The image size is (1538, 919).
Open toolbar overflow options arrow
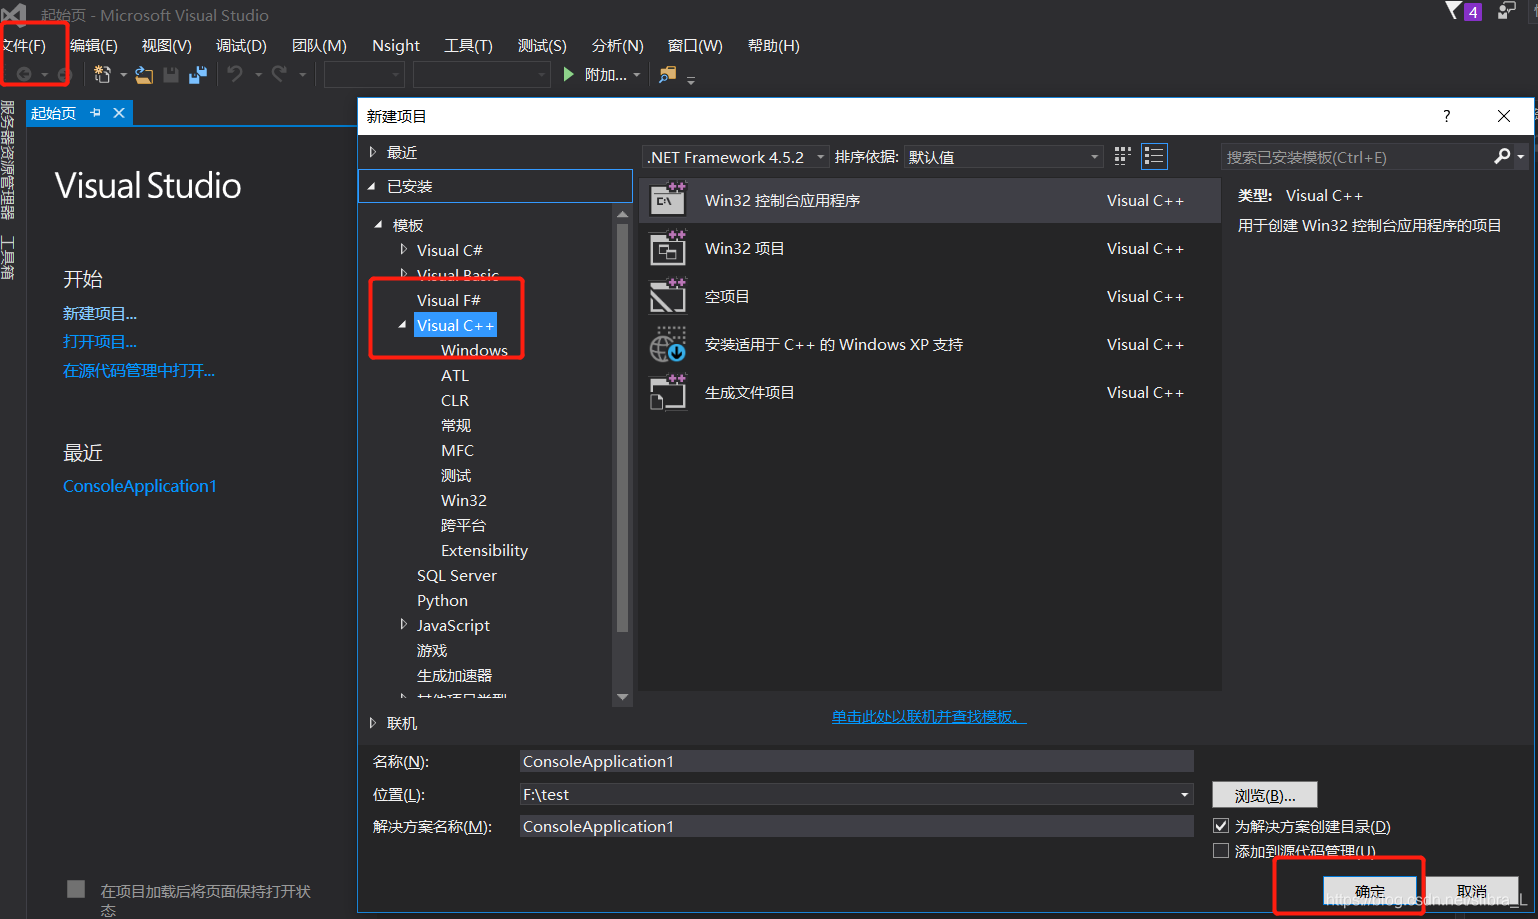click(691, 80)
